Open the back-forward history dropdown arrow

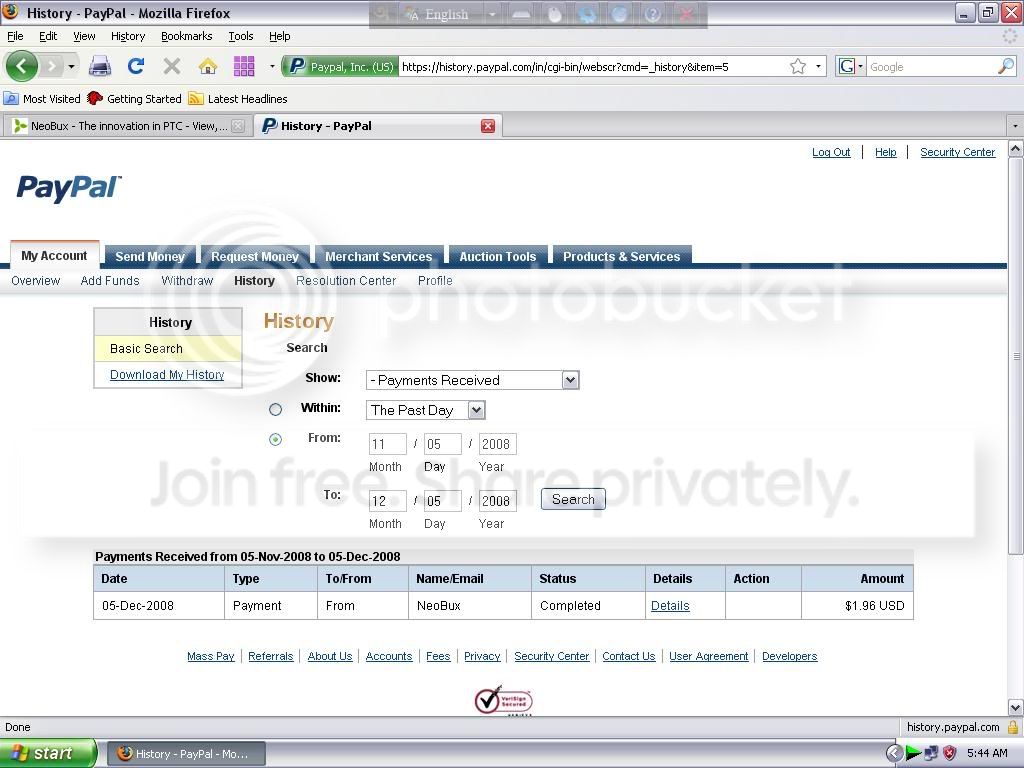pos(71,67)
